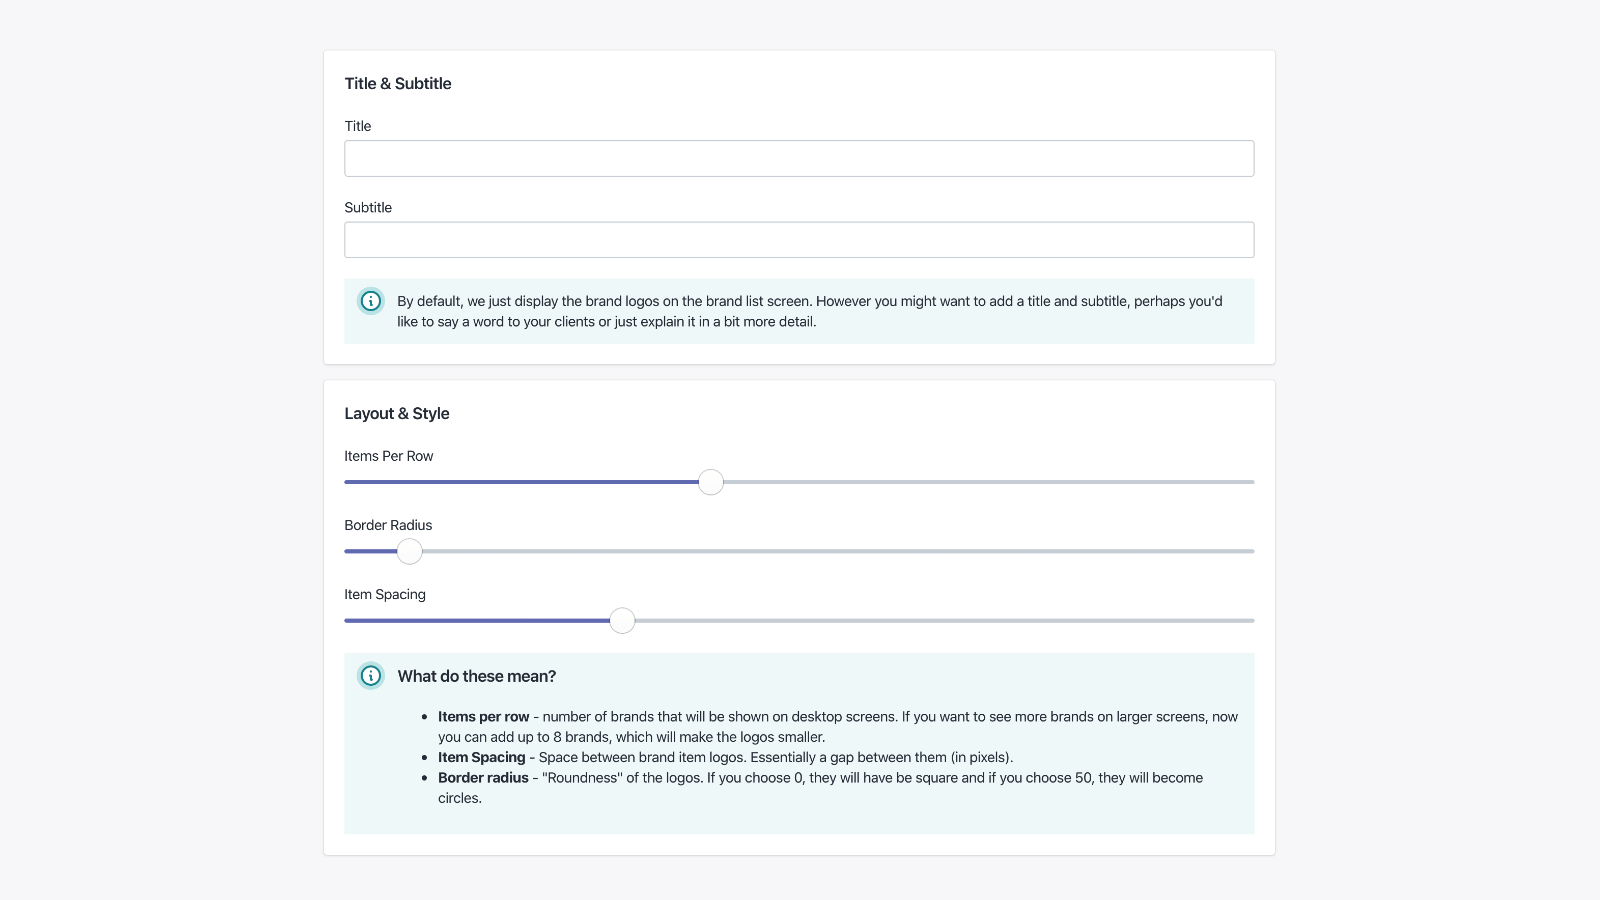
Task: Click bold "Items per row" term in the explanation
Action: (484, 717)
